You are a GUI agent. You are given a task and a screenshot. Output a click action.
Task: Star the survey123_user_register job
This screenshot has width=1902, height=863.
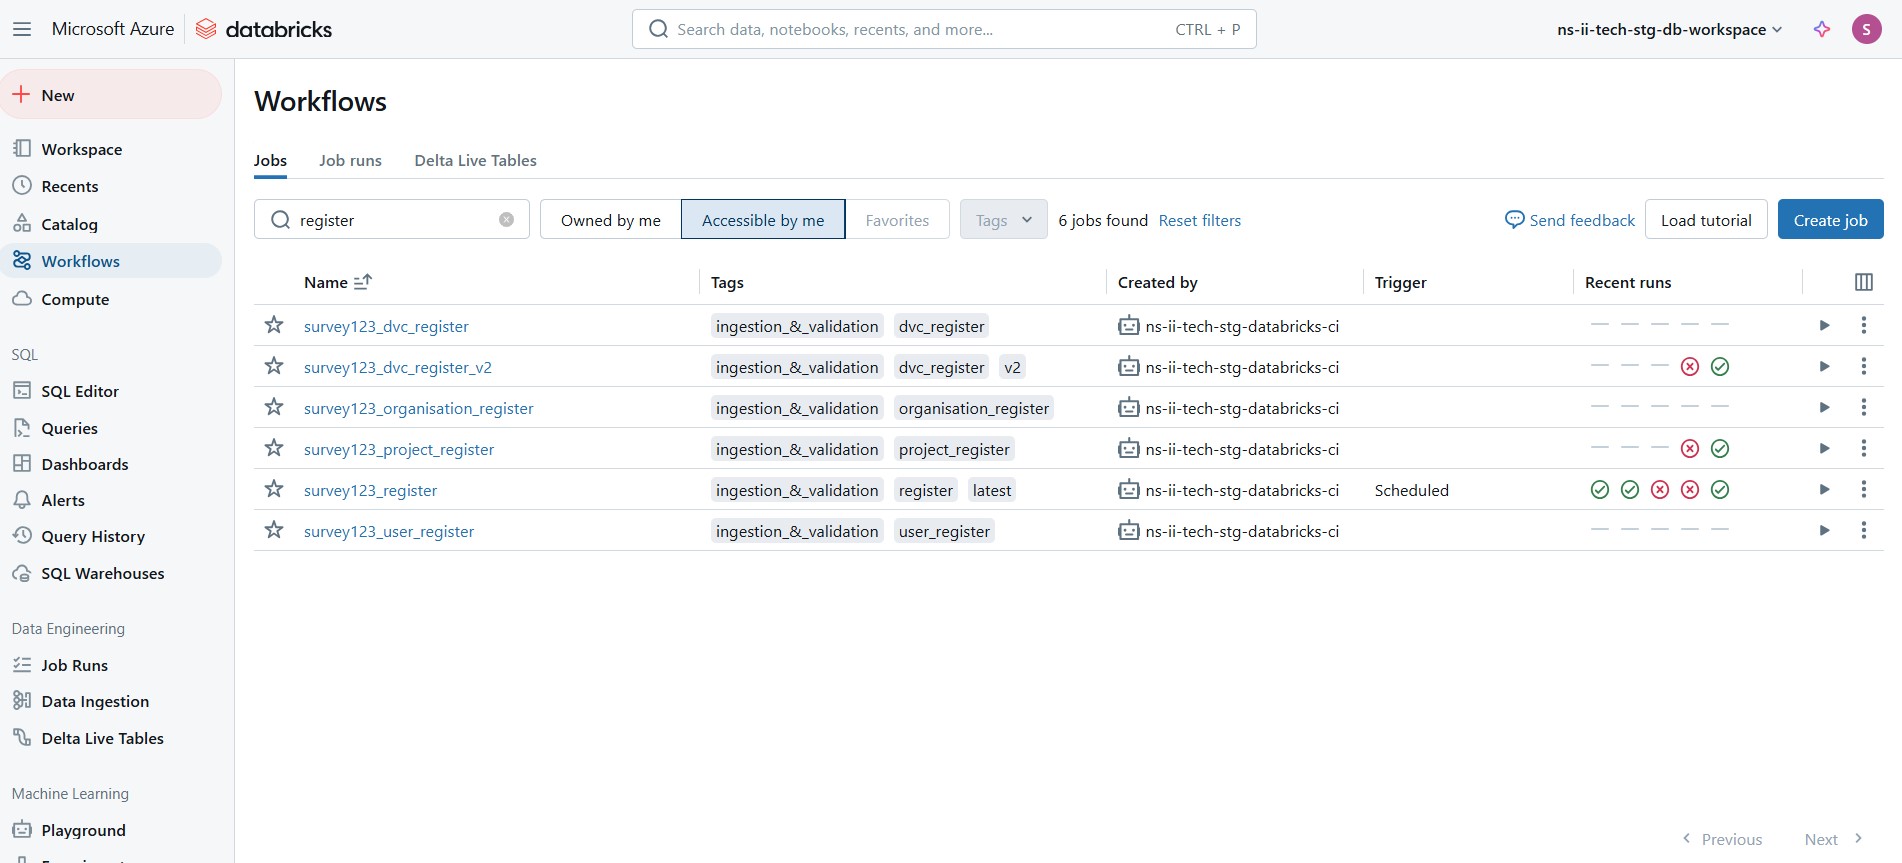point(274,530)
